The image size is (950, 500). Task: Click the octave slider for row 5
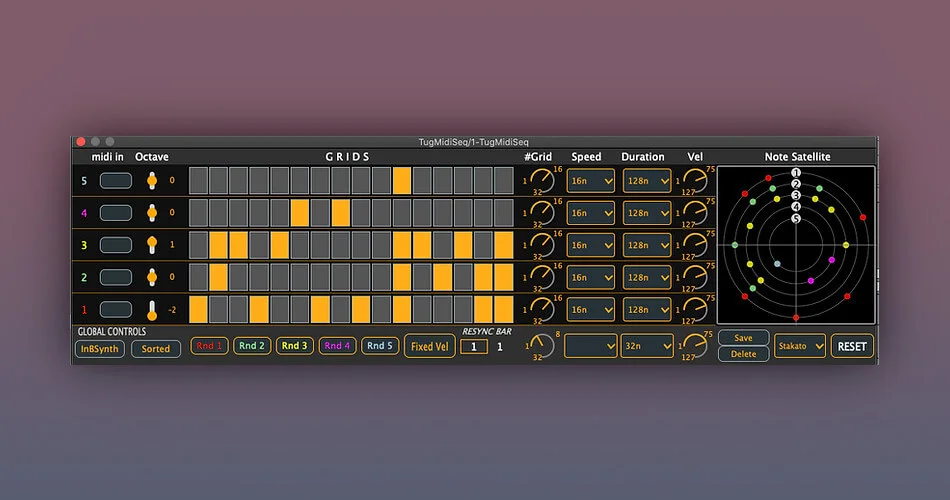(152, 181)
